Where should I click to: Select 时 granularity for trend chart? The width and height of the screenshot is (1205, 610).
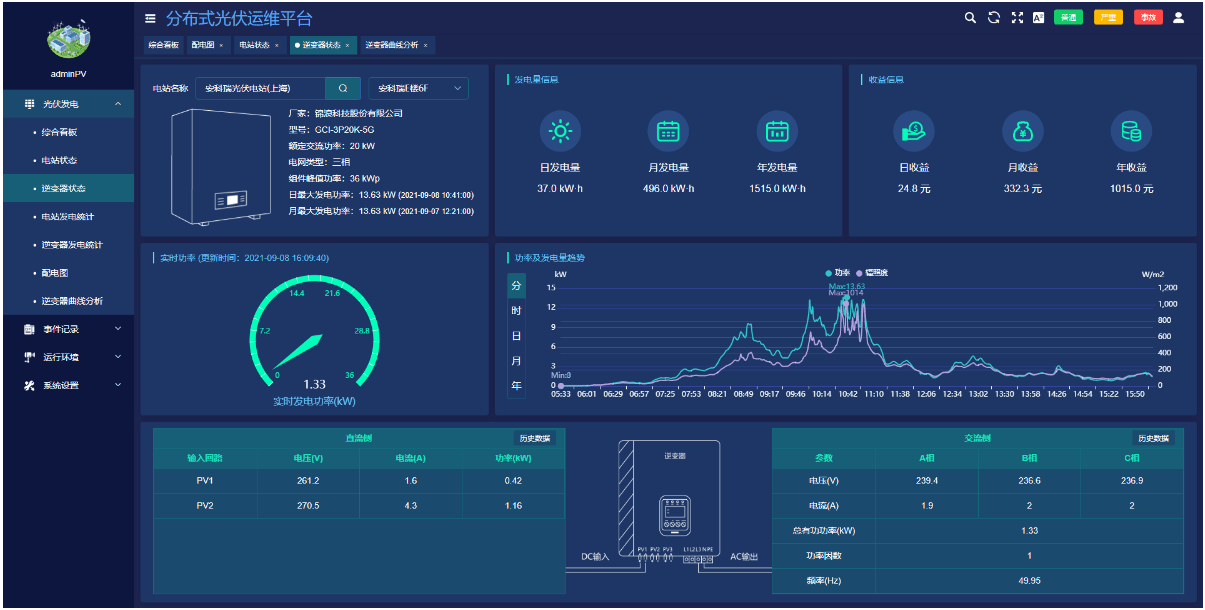516,311
